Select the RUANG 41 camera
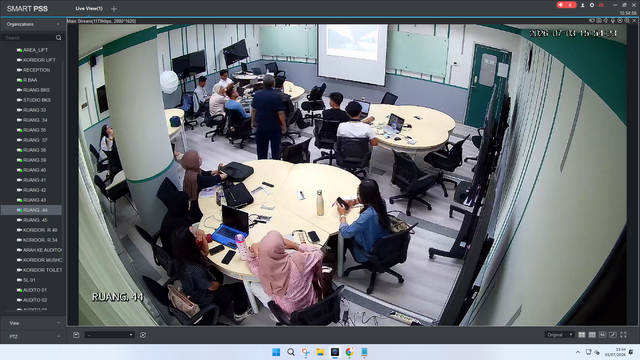Image resolution: width=640 pixels, height=360 pixels. tap(34, 180)
